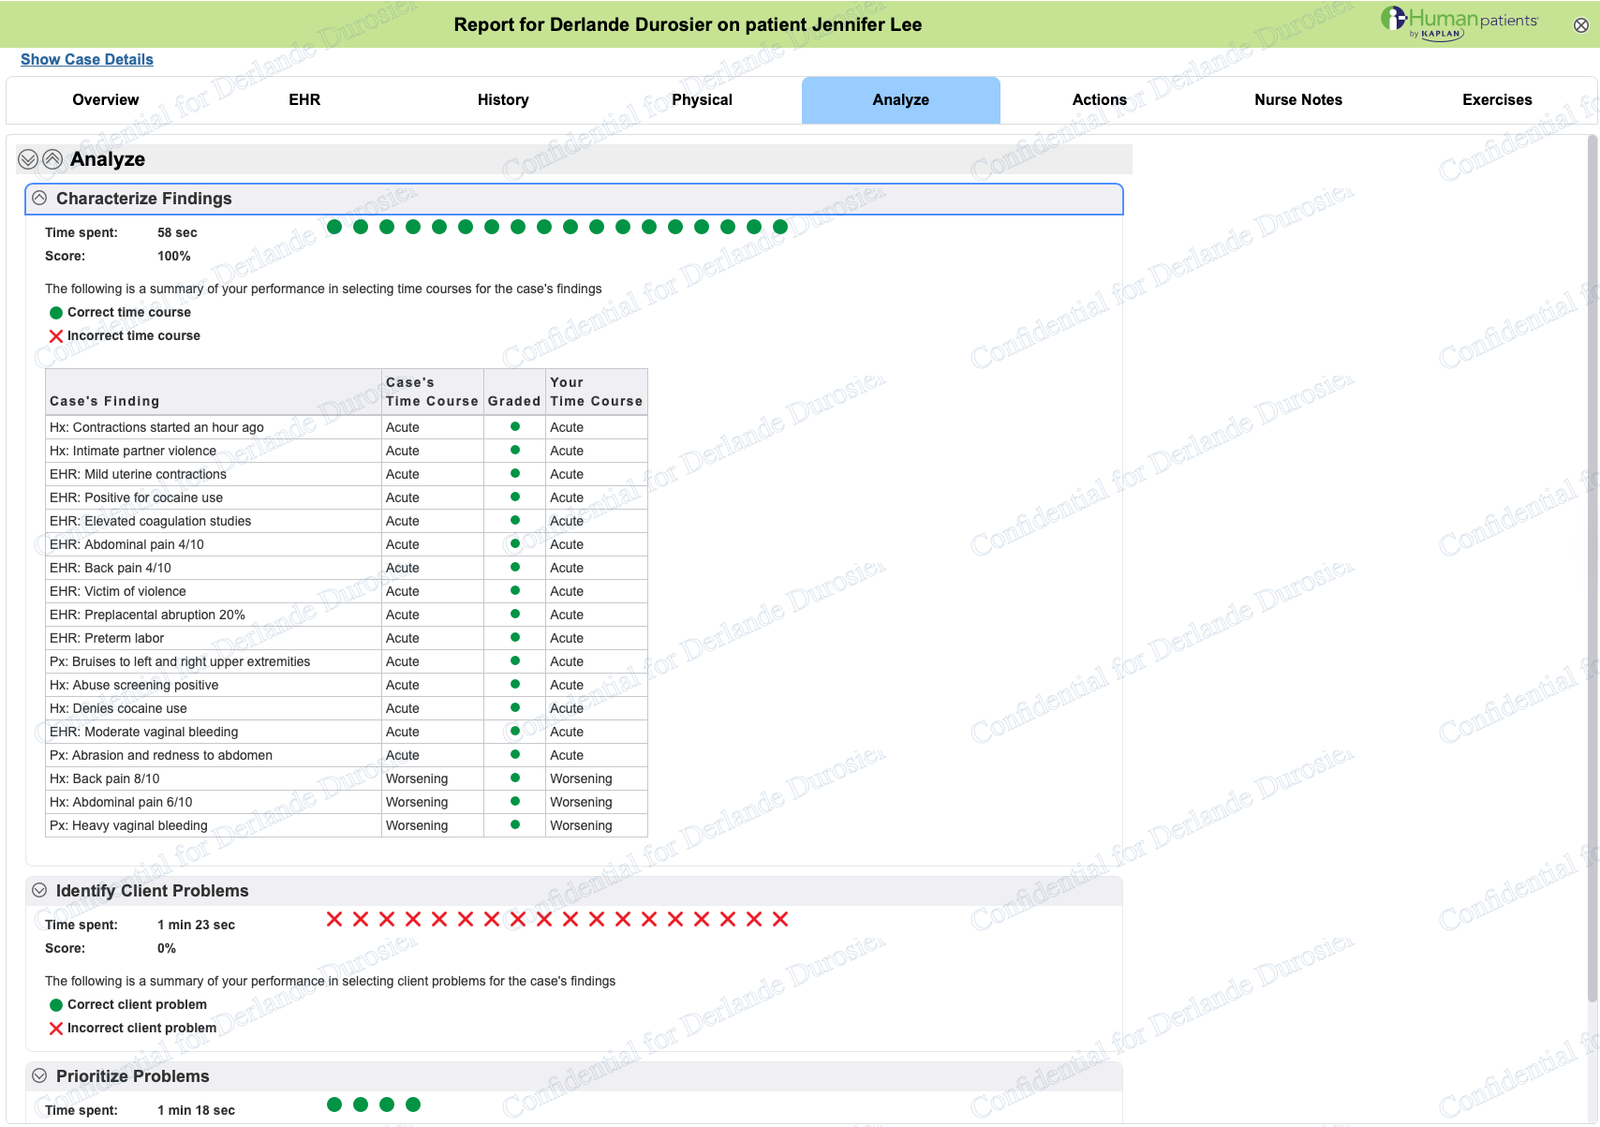The image size is (1600, 1127).
Task: Open the Exercises tab
Action: click(x=1497, y=100)
